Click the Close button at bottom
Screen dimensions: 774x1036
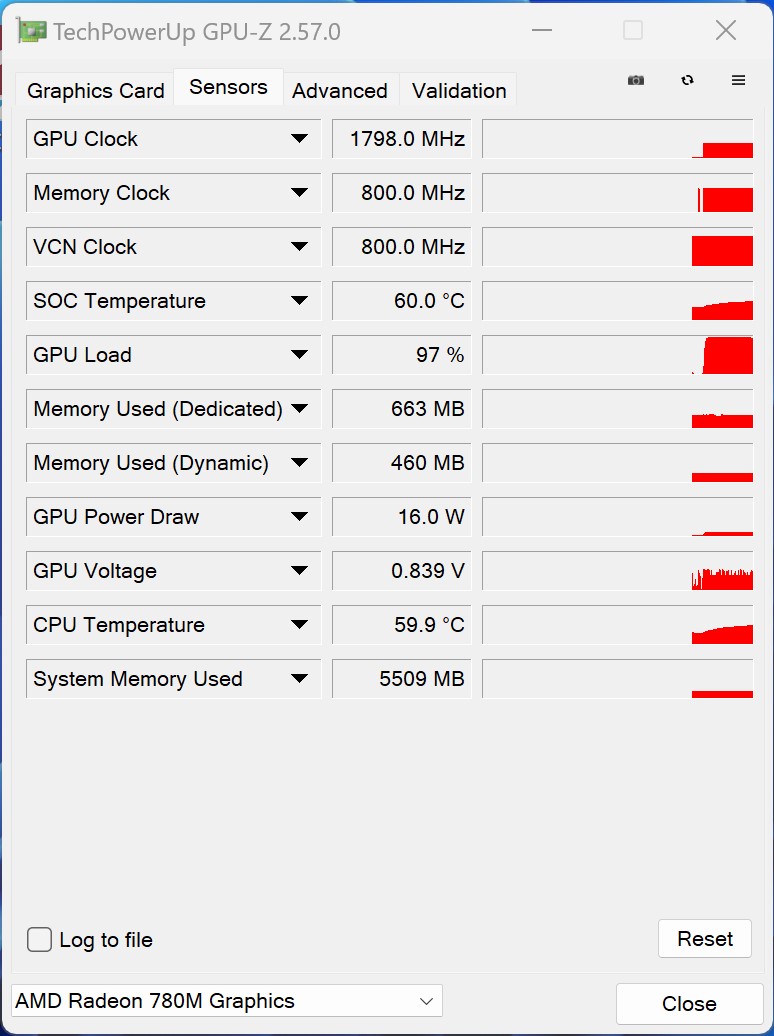point(689,1003)
